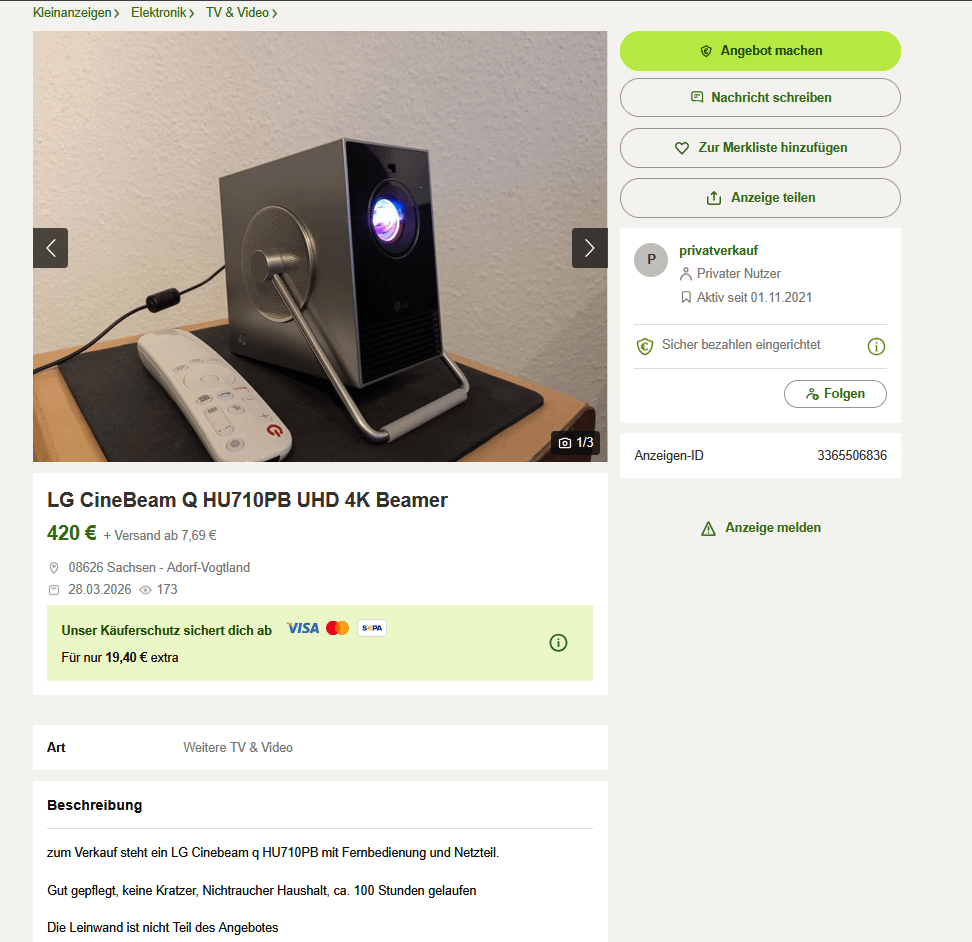The width and height of the screenshot is (972, 942).
Task: Click the heart icon on the Merkliste button
Action: (x=682, y=148)
